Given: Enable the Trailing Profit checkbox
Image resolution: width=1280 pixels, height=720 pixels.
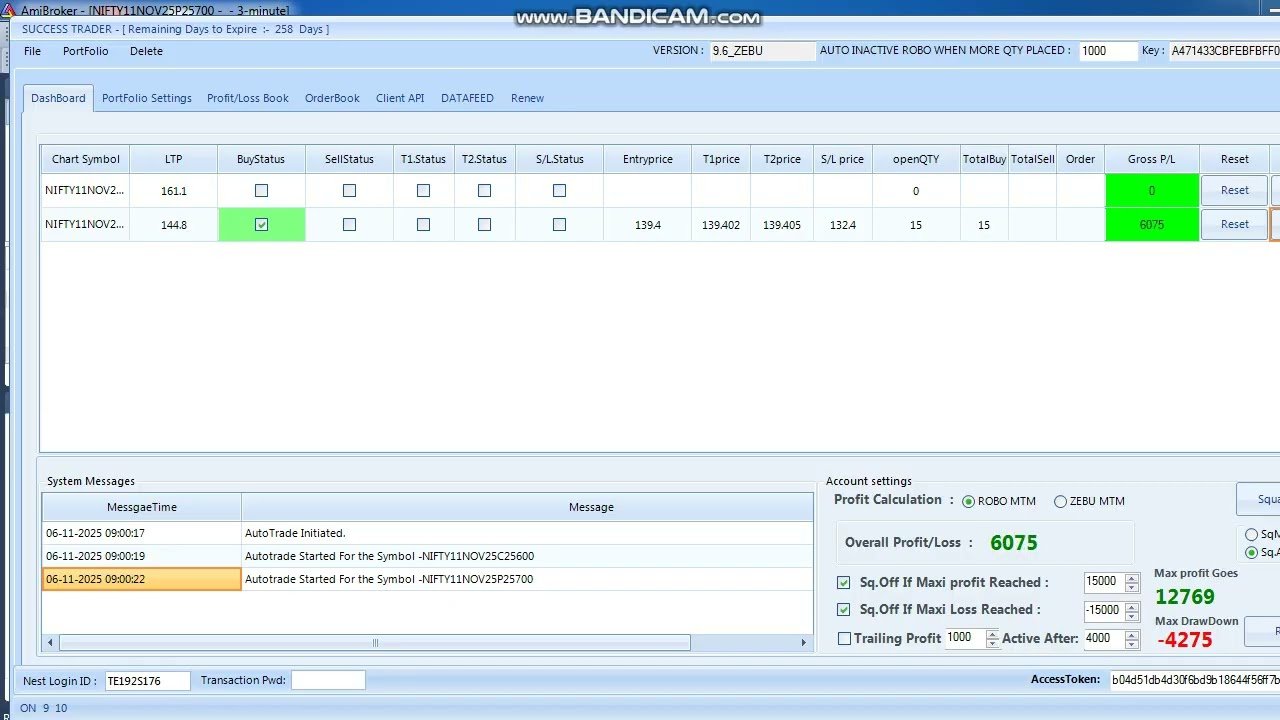Looking at the screenshot, I should [844, 638].
